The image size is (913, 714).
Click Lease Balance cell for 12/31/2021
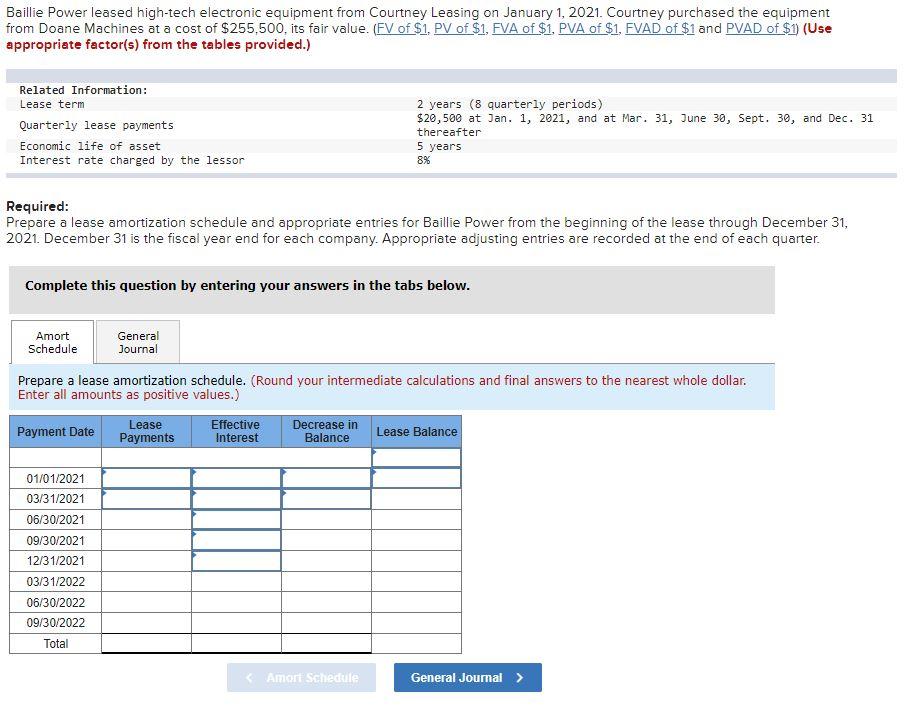coord(416,561)
